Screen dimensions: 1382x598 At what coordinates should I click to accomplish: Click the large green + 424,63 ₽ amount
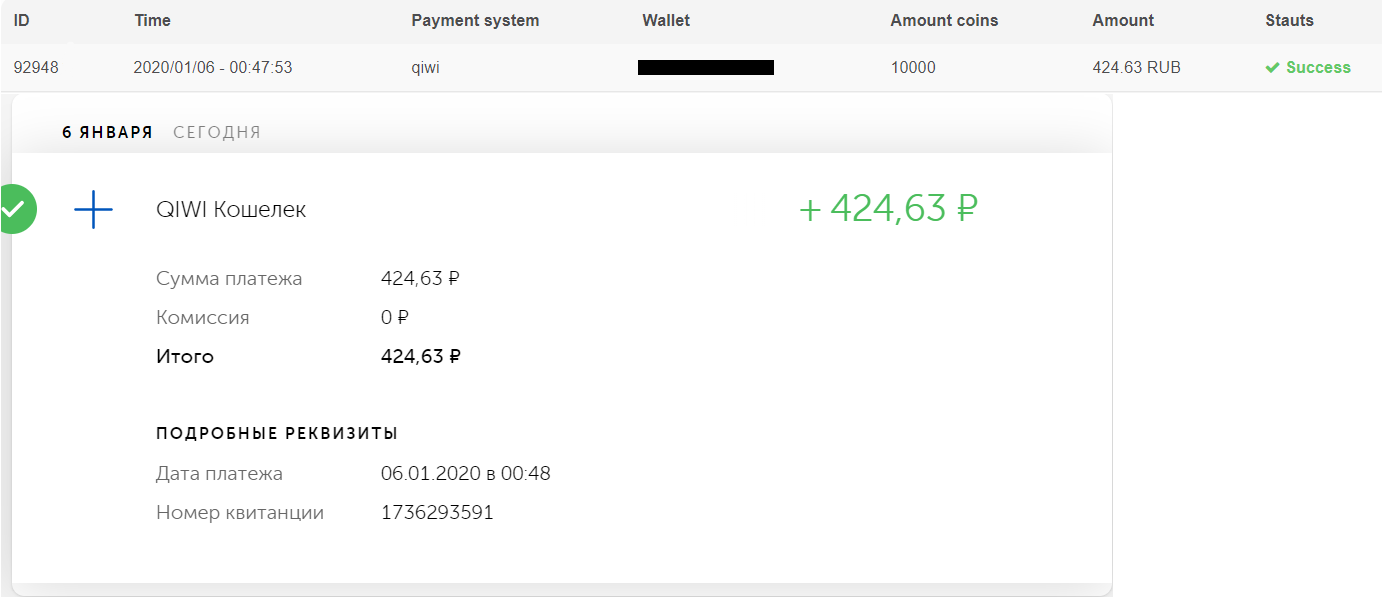coord(888,209)
